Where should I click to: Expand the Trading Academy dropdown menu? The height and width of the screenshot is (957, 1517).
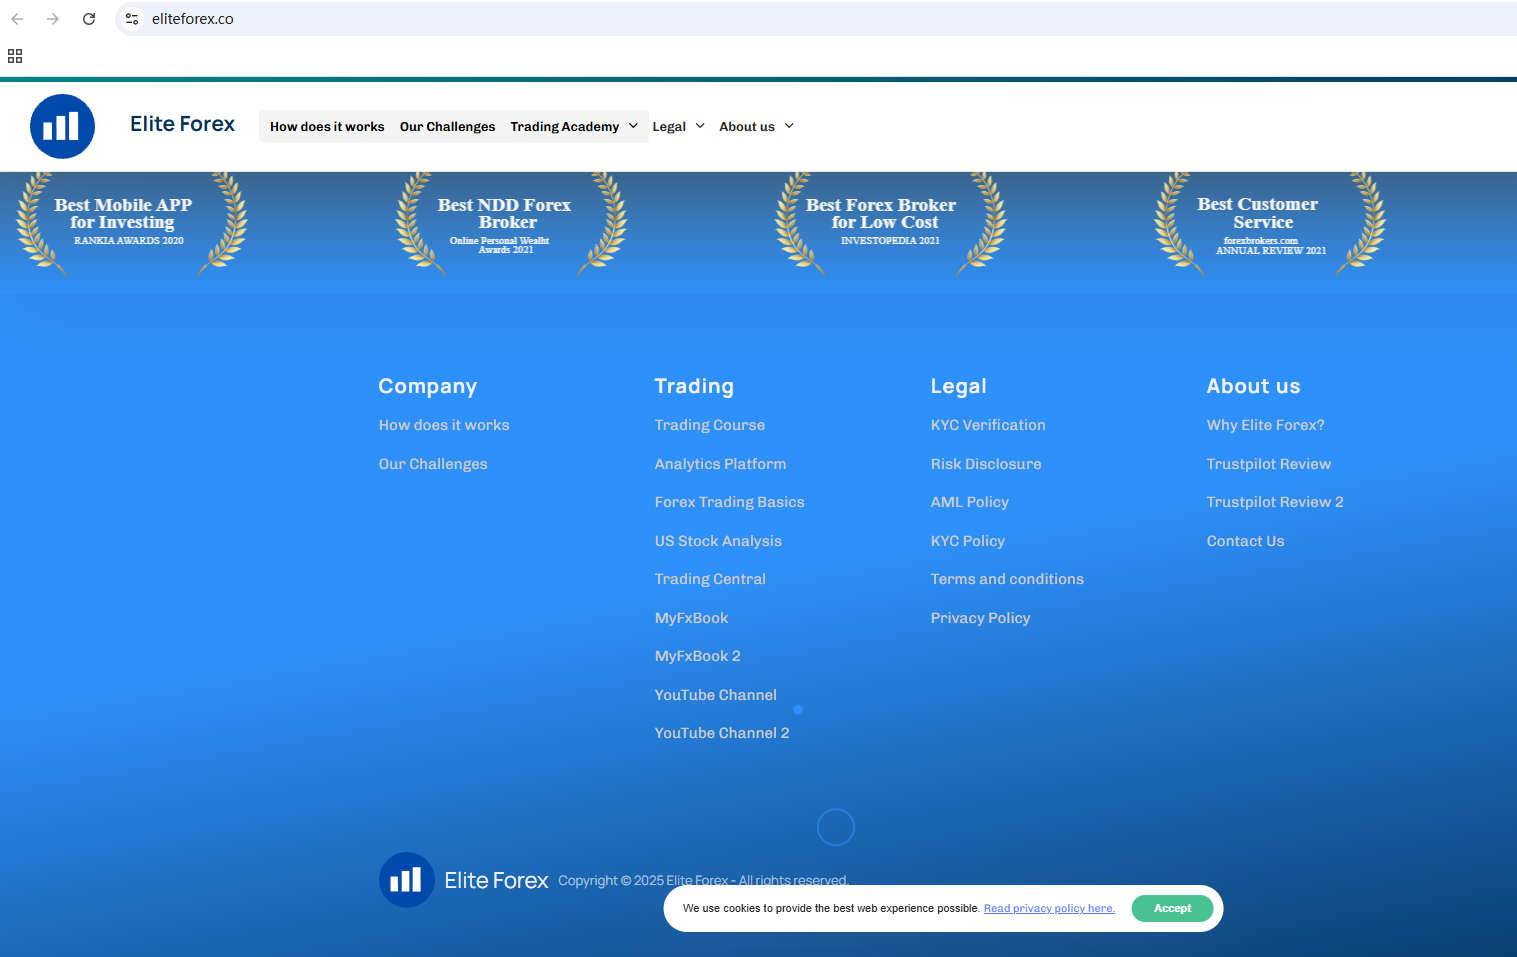click(x=573, y=127)
